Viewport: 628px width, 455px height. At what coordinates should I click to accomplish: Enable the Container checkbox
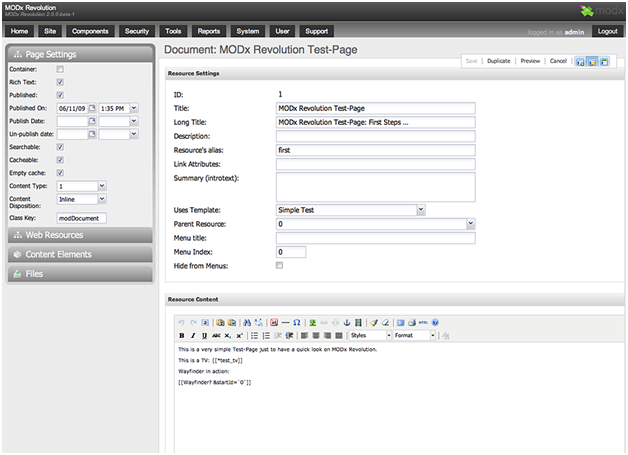[60, 69]
